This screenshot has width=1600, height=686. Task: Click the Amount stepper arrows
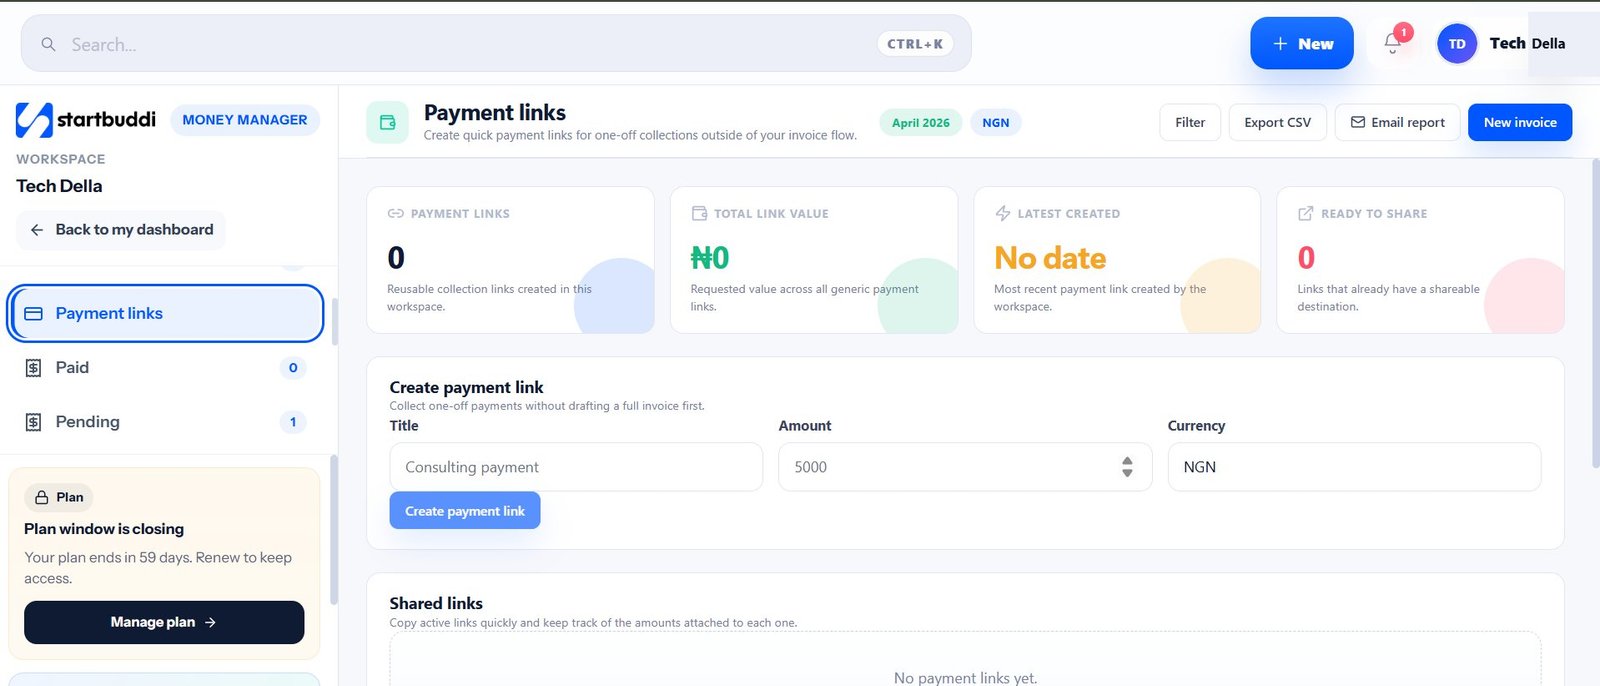coord(1127,467)
